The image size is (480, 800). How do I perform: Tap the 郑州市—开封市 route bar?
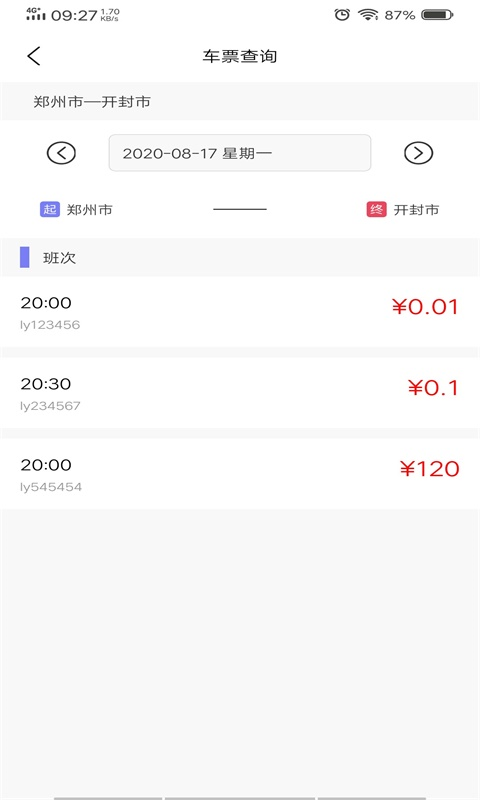point(240,102)
